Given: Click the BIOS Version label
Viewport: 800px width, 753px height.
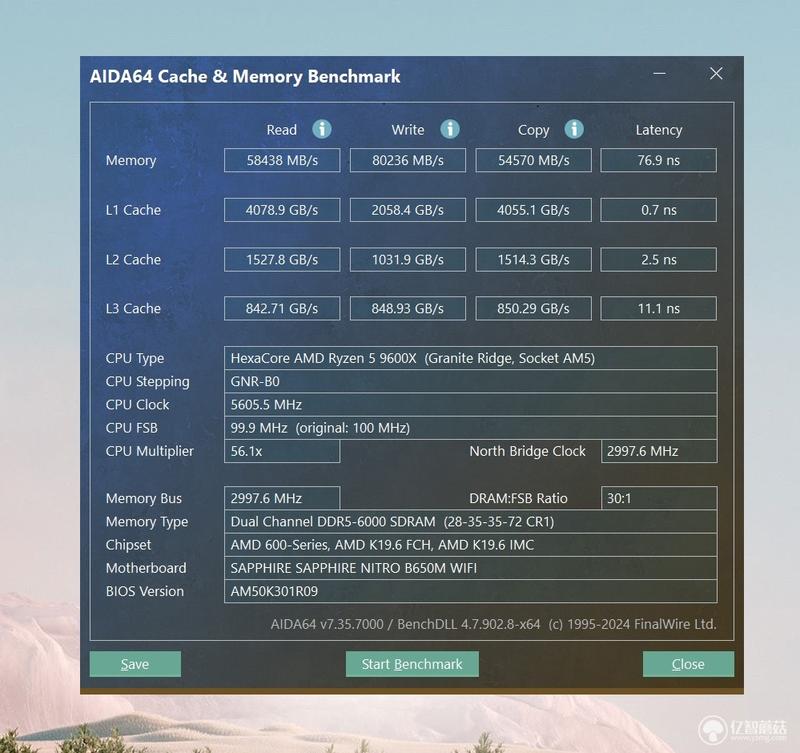Looking at the screenshot, I should click(145, 591).
